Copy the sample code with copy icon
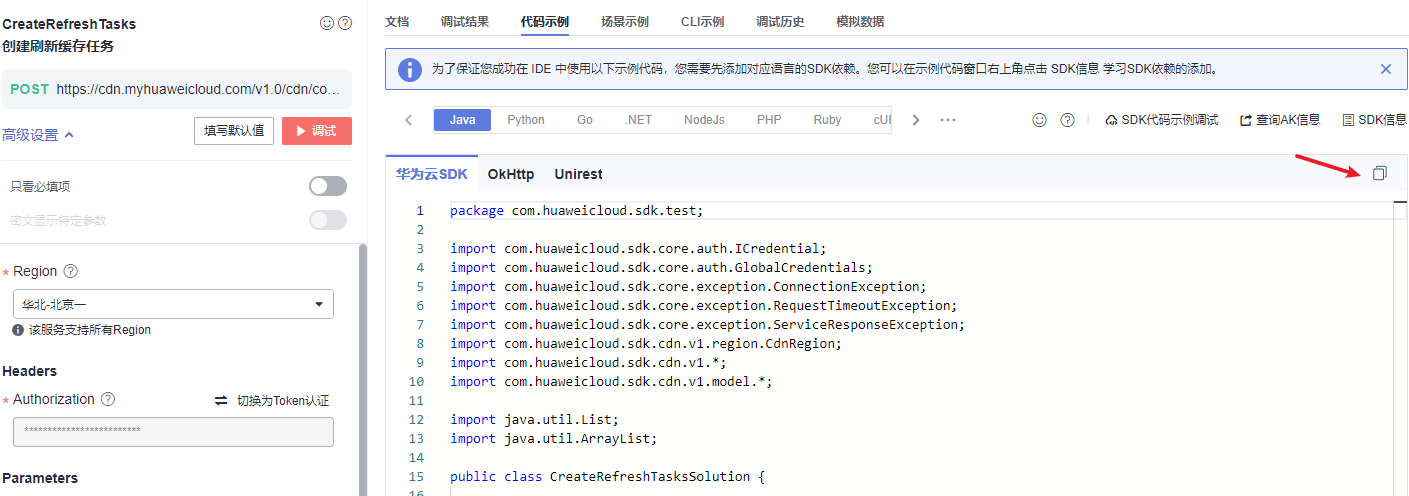Image resolution: width=1409 pixels, height=496 pixels. [x=1379, y=174]
